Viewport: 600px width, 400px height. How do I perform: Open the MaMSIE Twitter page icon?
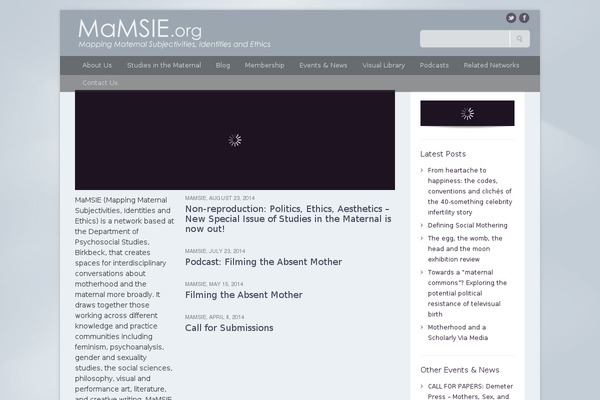511,18
